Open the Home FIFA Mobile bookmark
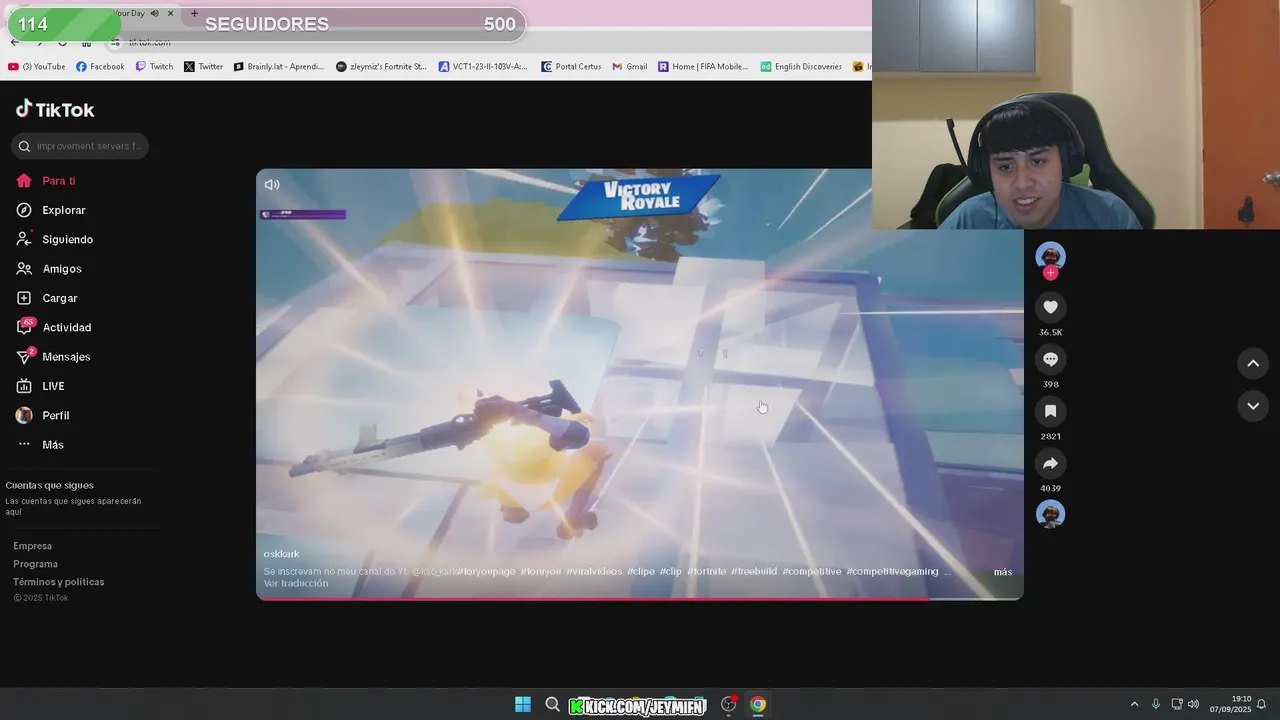The height and width of the screenshot is (720, 1280). coord(703,67)
